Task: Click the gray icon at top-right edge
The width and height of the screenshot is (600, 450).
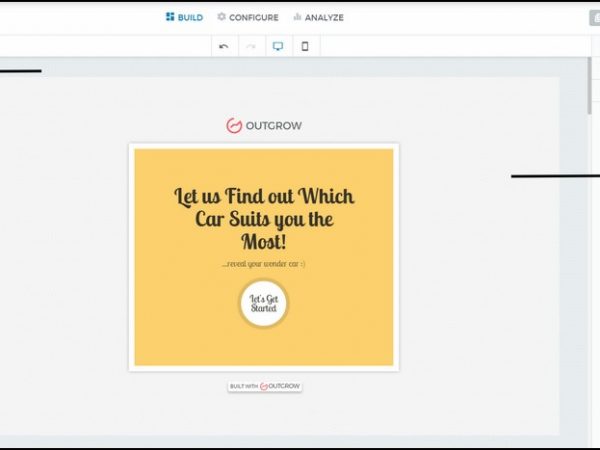Action: pyautogui.click(x=595, y=17)
